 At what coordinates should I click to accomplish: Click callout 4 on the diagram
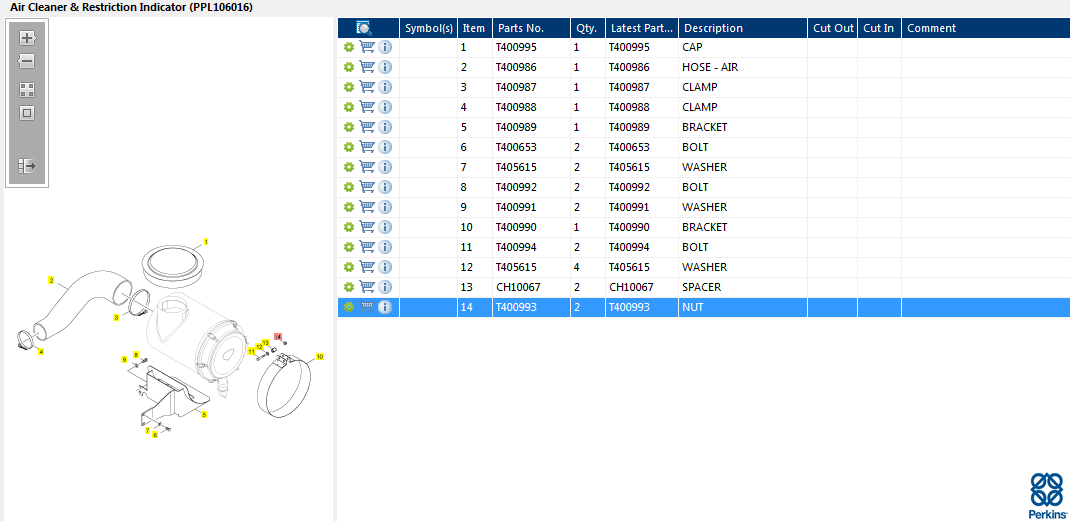41,352
